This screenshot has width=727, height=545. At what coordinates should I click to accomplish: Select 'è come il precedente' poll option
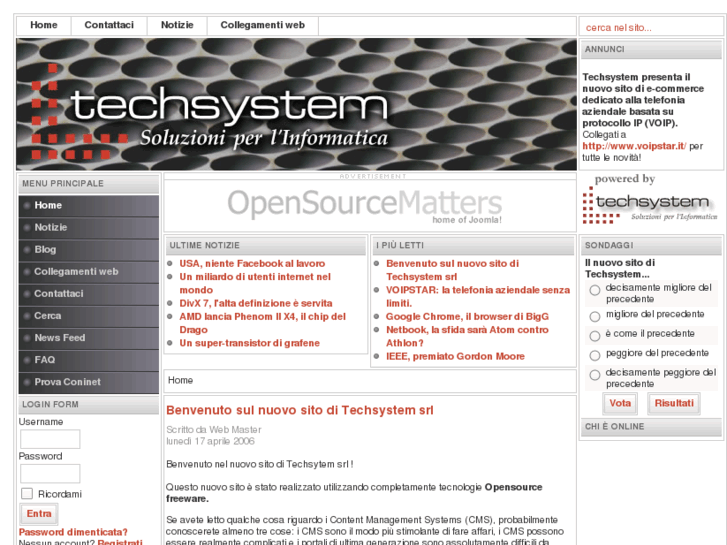[595, 336]
